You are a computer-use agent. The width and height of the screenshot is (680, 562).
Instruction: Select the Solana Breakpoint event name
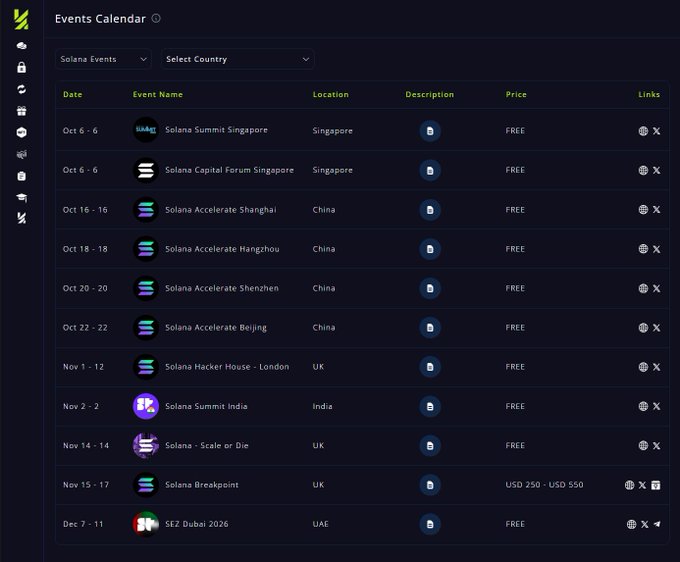(x=202, y=485)
